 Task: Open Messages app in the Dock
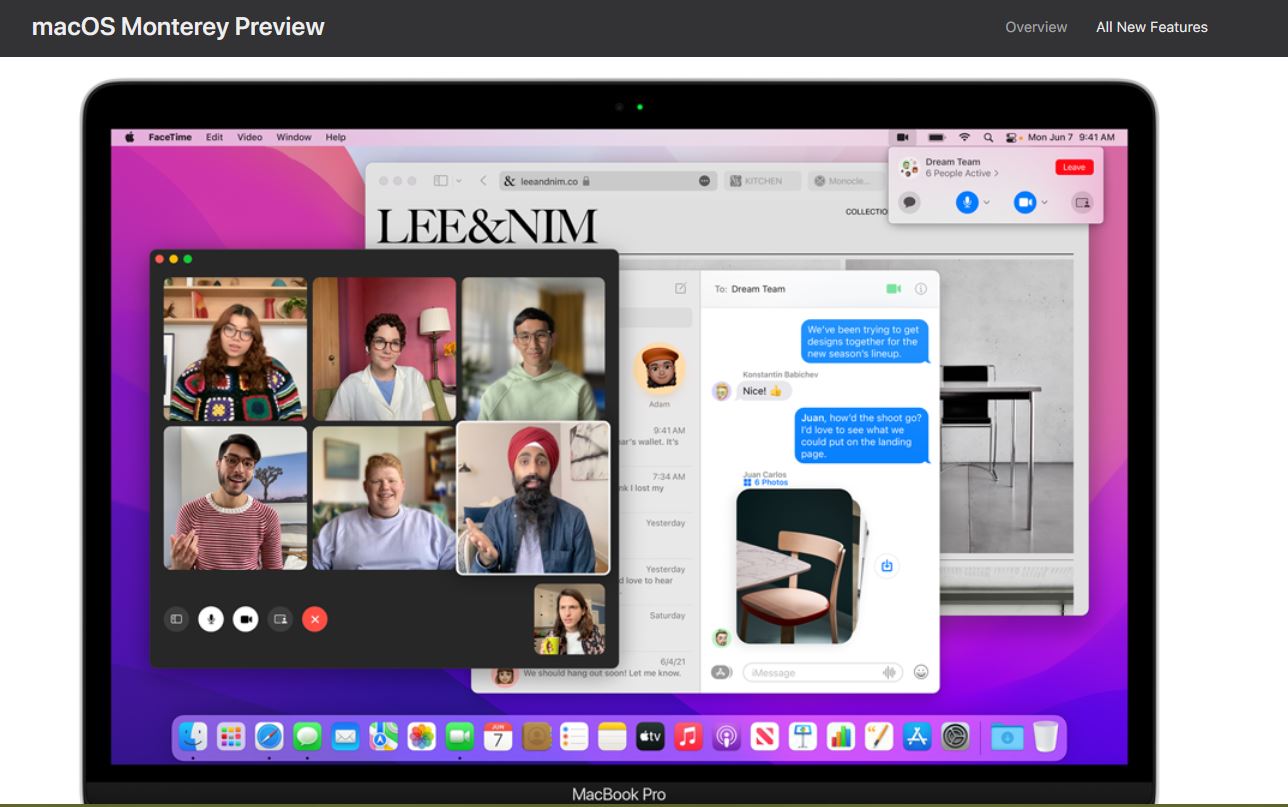pos(307,737)
